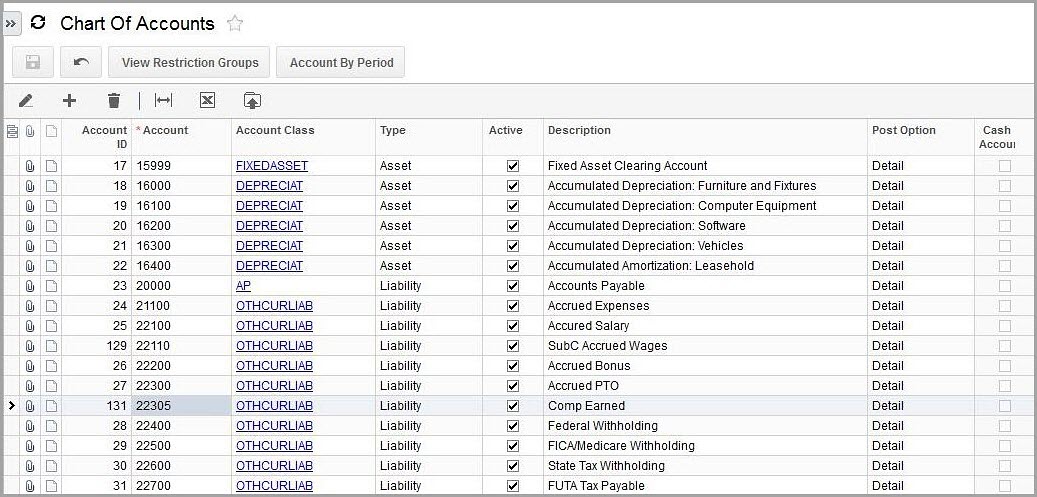Click the Account By Period button
This screenshot has height=497, width=1037.
coord(341,62)
